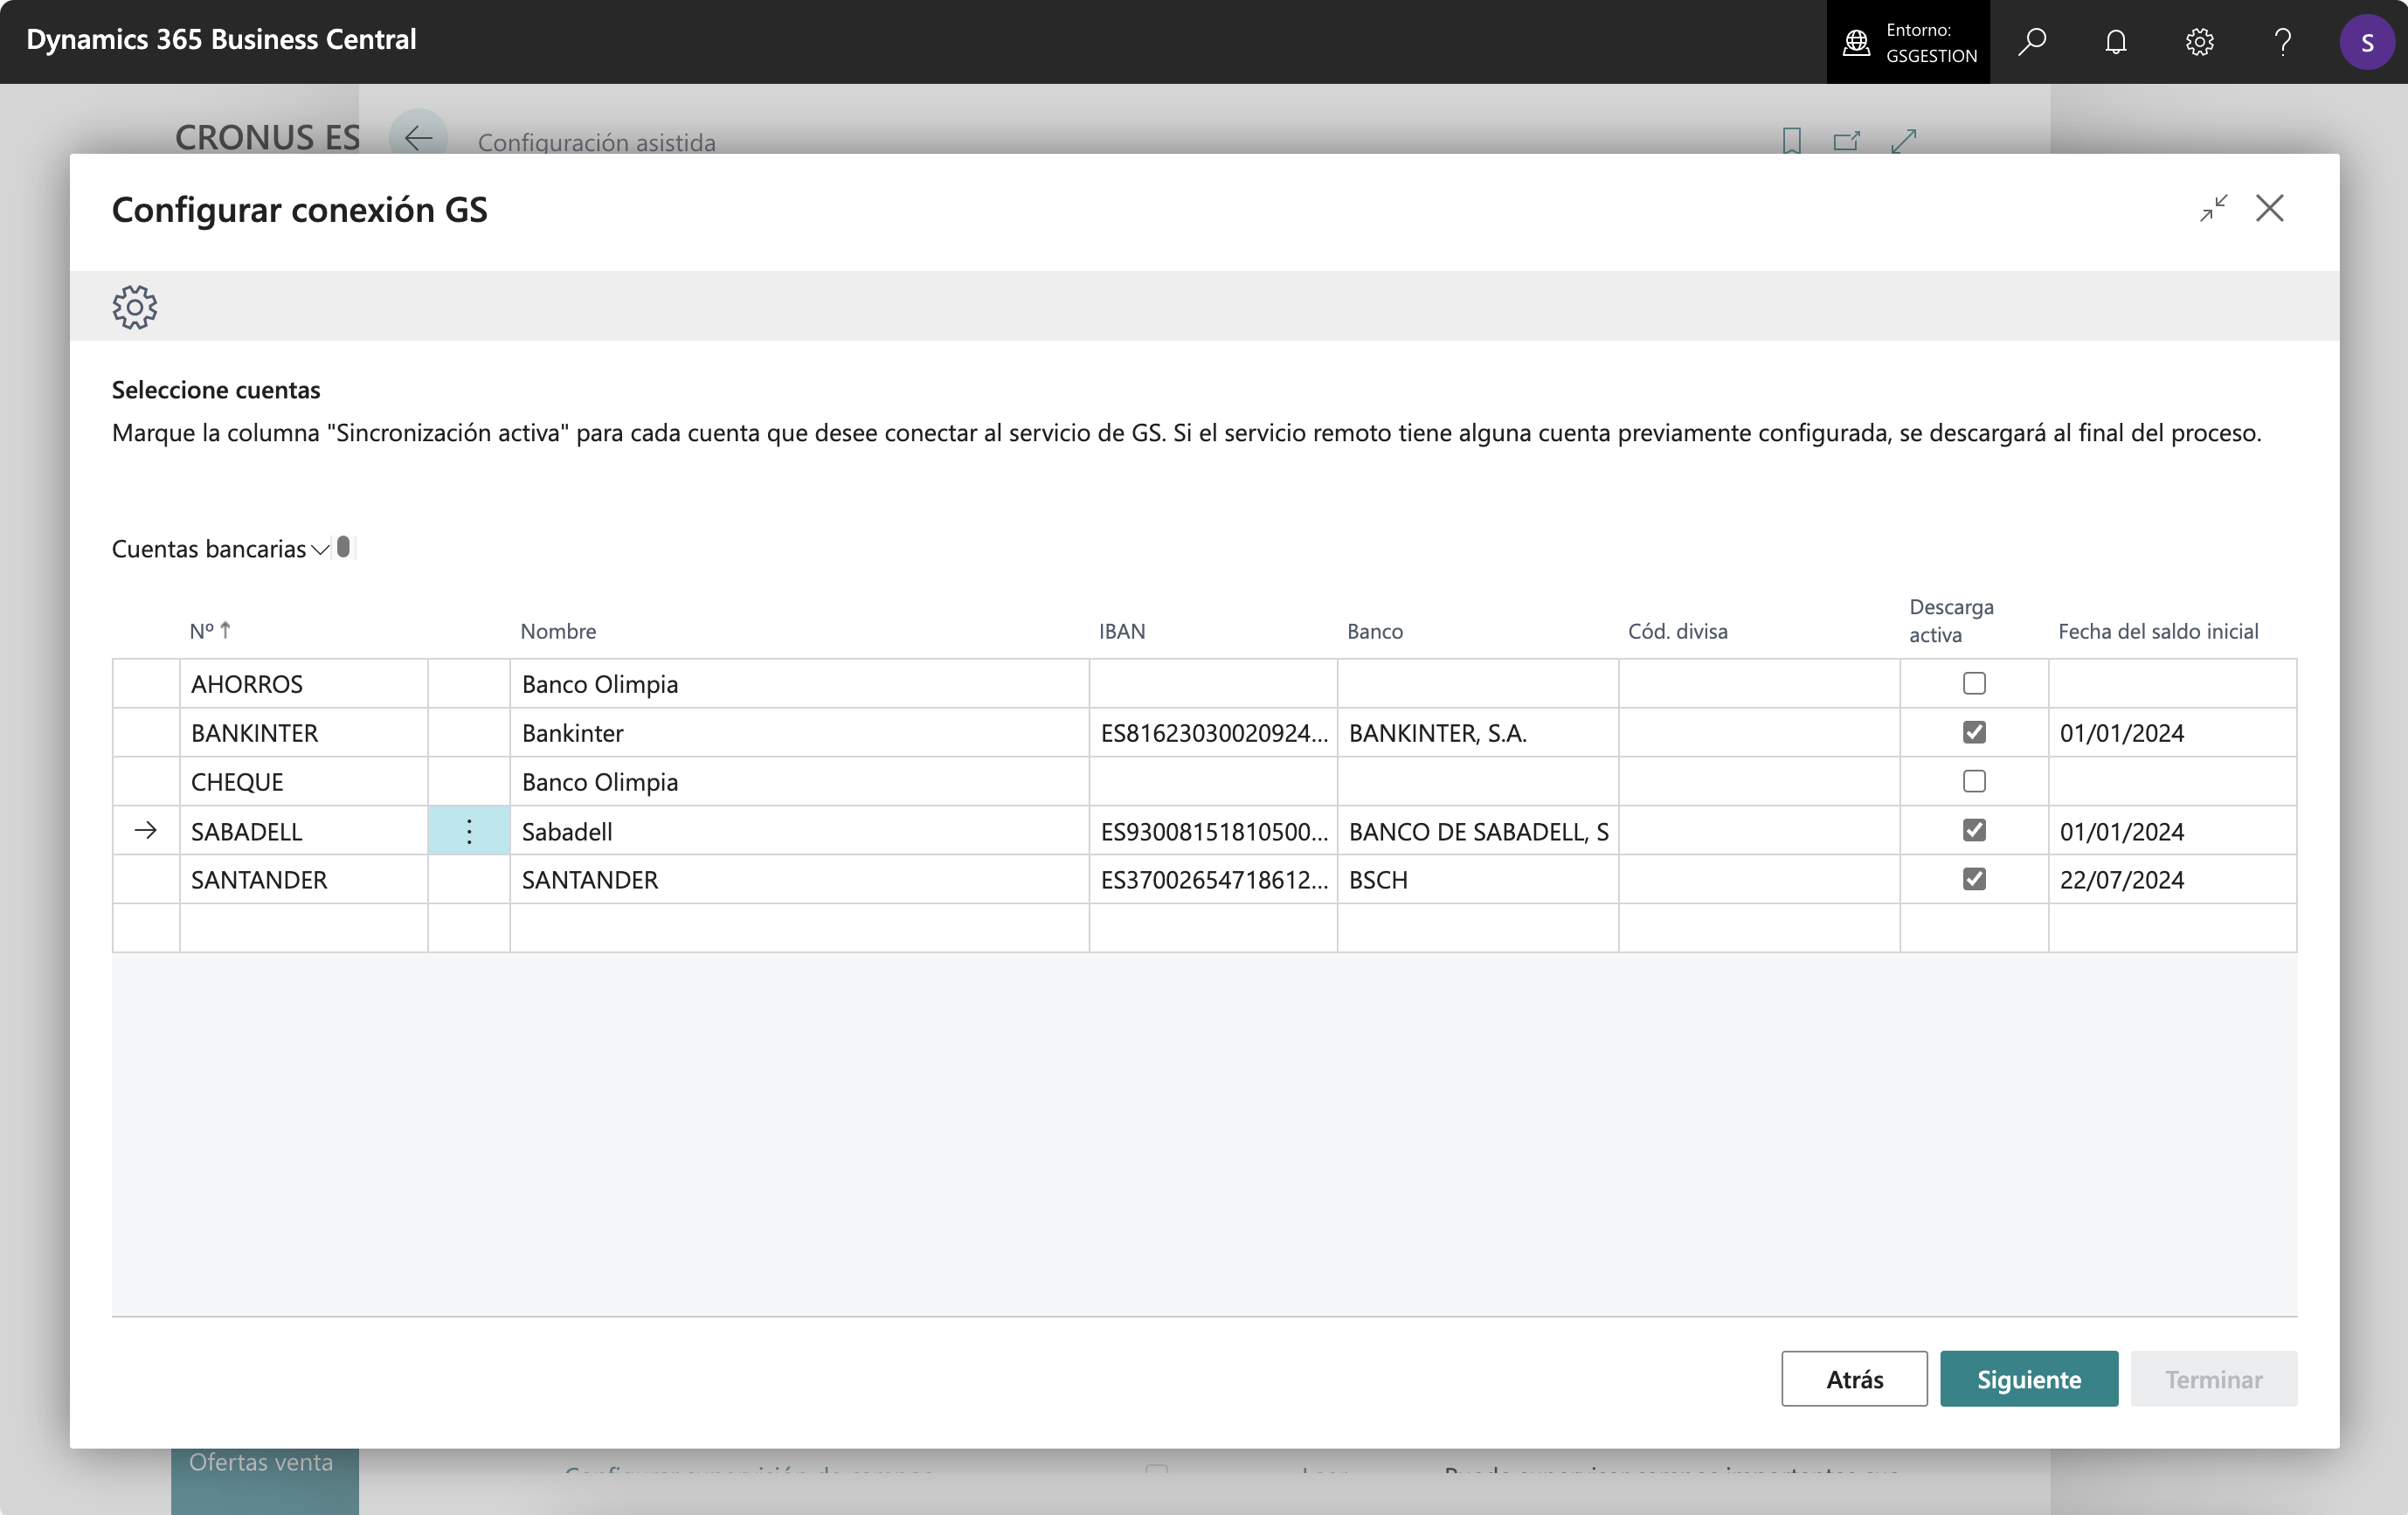This screenshot has width=2408, height=1515.
Task: Uncheck Descarga activa for BANKINTER
Action: tap(1974, 732)
